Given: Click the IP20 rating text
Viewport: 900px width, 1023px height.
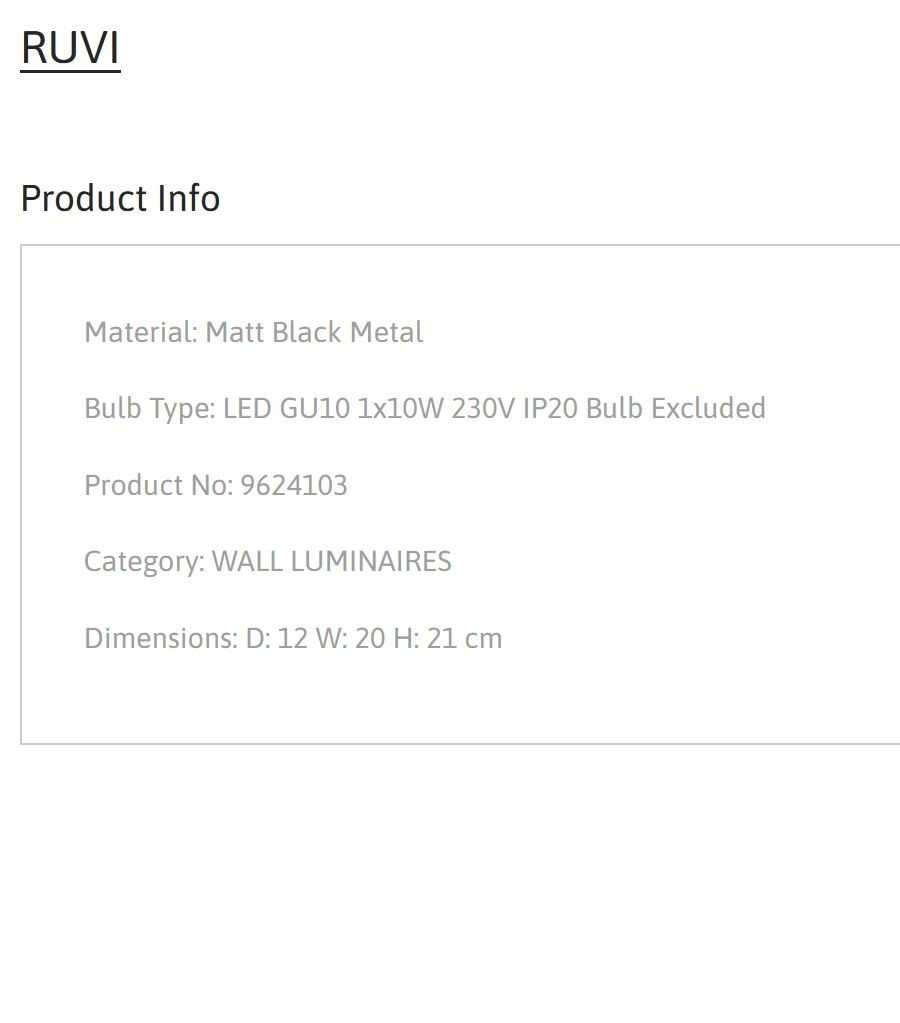Looking at the screenshot, I should point(550,408).
